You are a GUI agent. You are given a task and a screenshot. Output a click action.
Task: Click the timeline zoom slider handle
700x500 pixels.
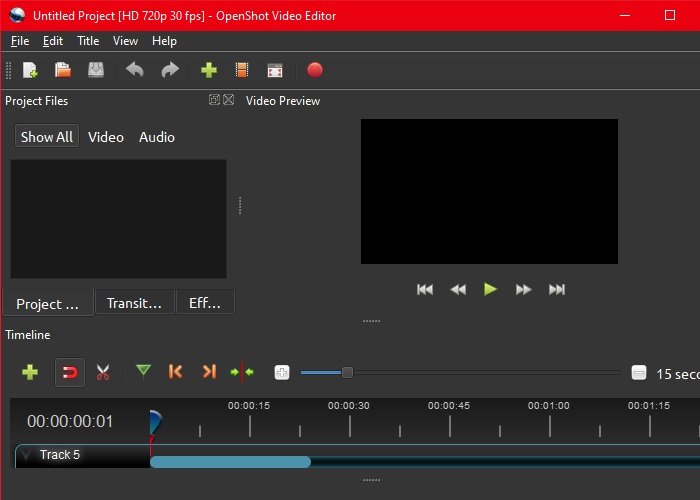(x=347, y=372)
